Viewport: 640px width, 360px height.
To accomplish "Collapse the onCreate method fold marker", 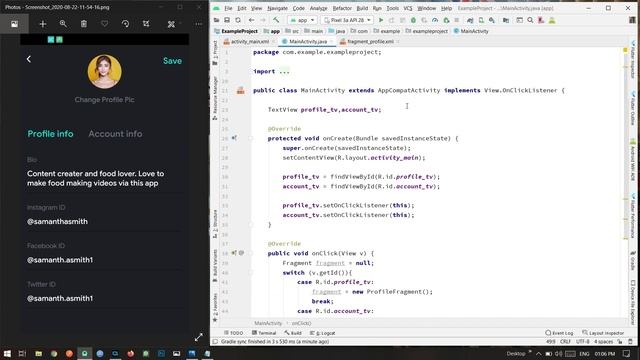I will click(x=251, y=138).
